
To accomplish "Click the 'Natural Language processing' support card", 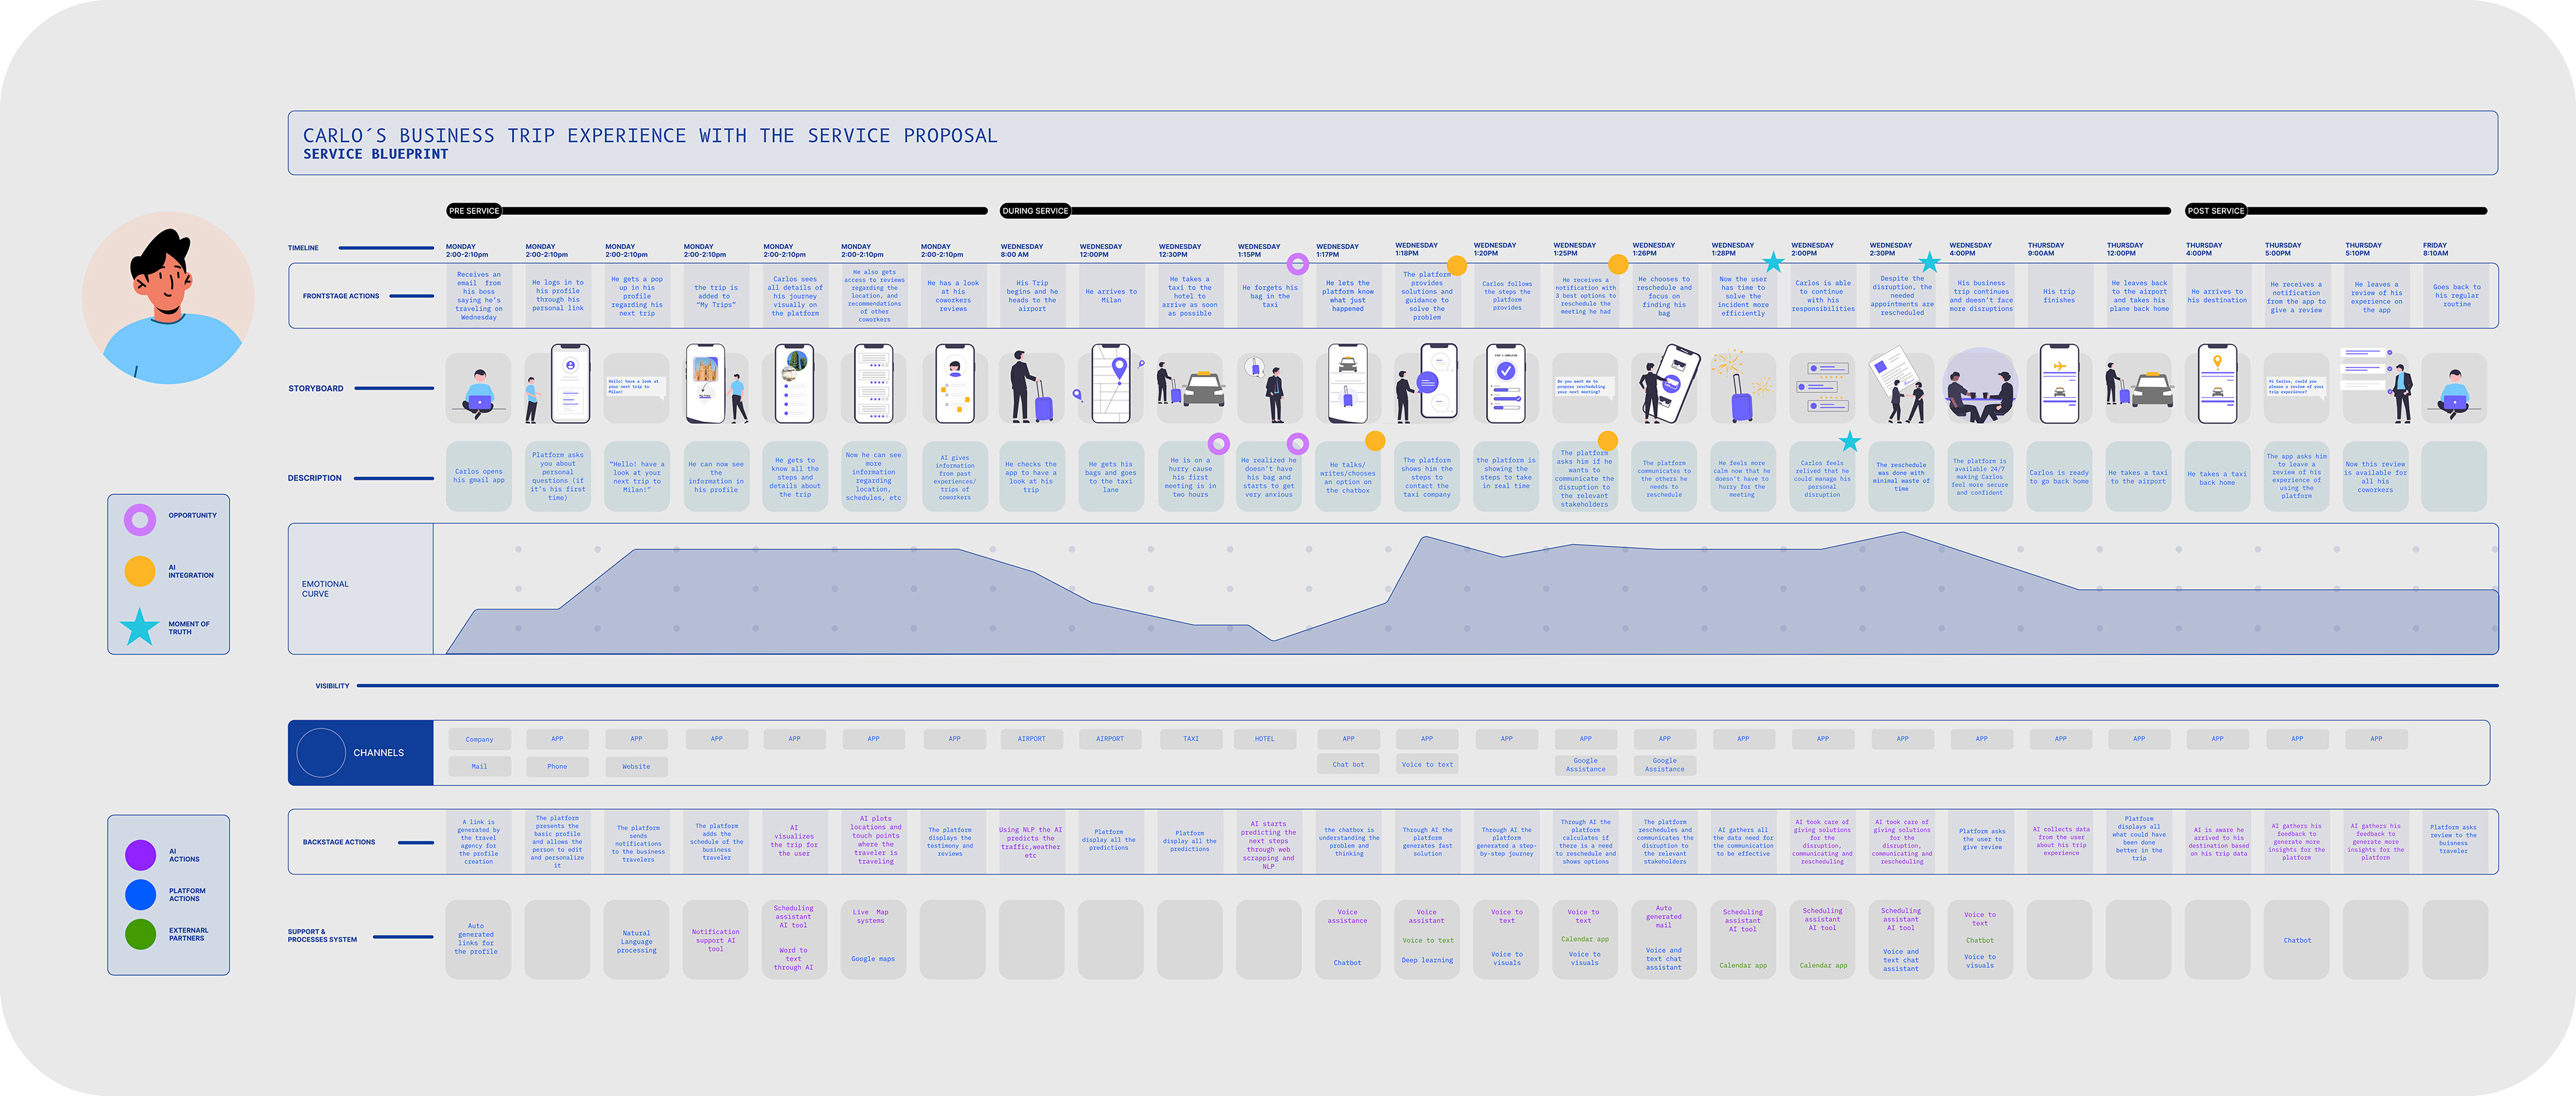I will tap(636, 940).
